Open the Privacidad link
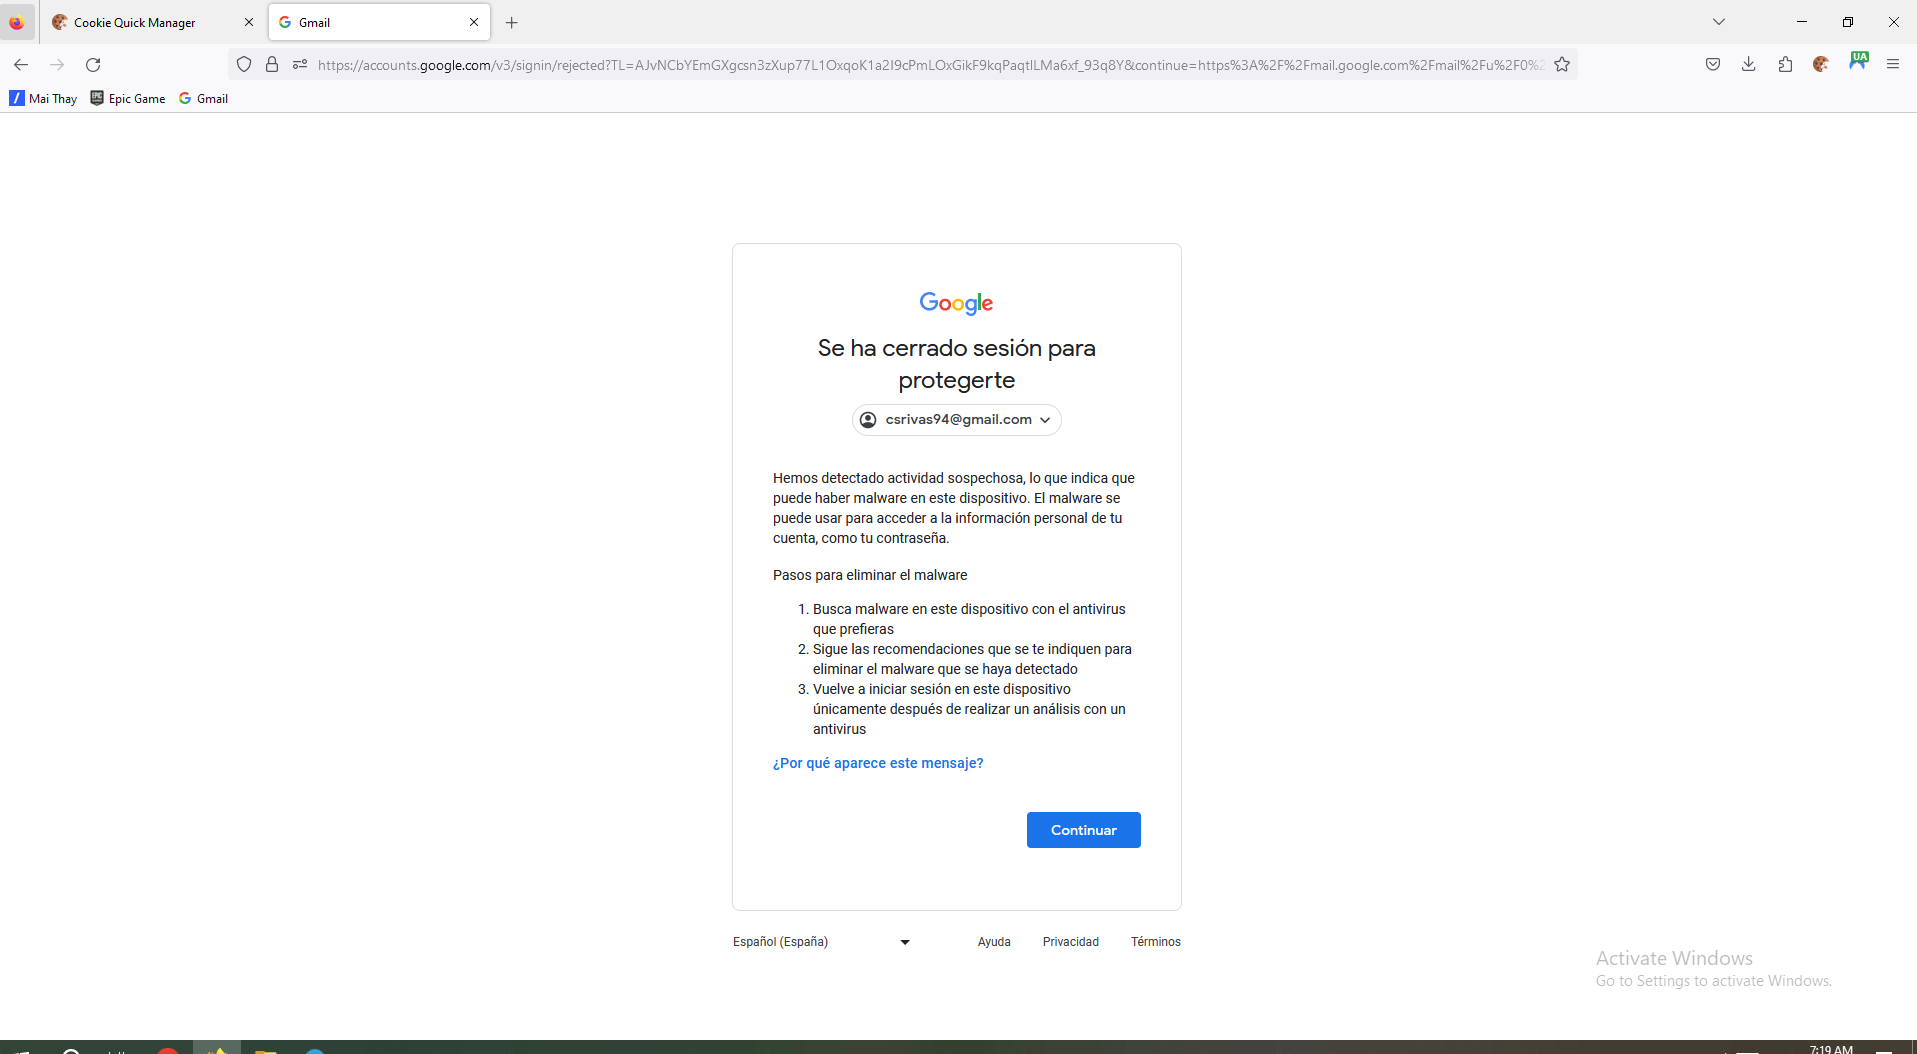 point(1071,942)
